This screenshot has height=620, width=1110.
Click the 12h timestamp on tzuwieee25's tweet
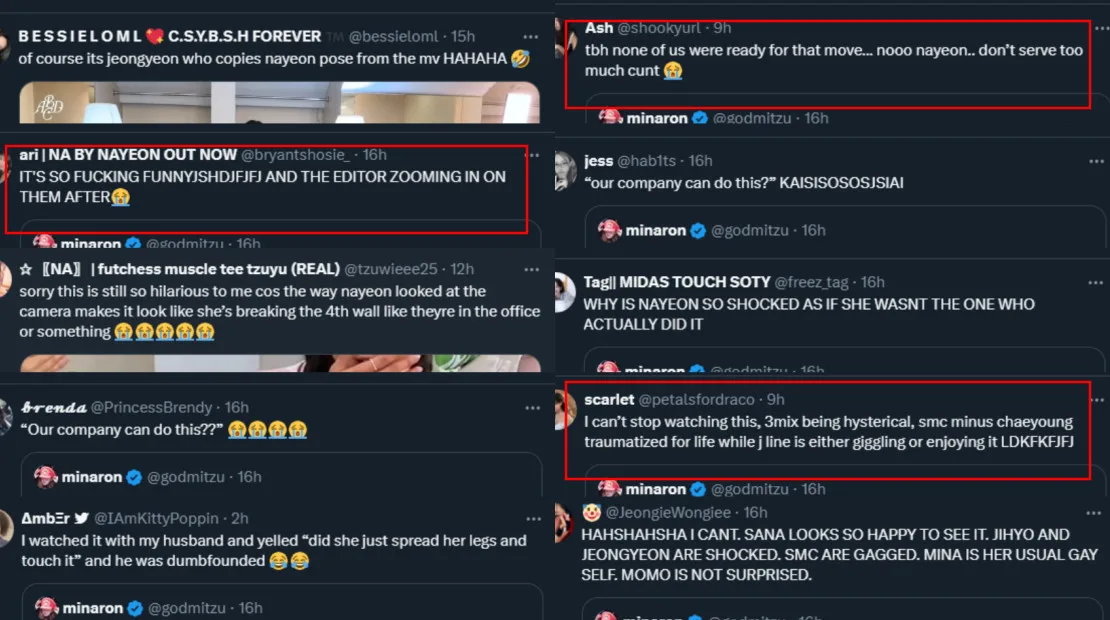(462, 269)
